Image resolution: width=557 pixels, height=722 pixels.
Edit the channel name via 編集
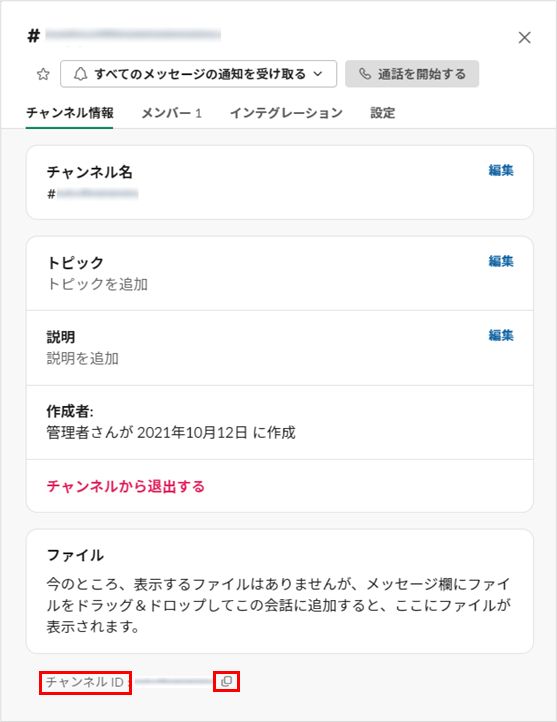pos(501,170)
